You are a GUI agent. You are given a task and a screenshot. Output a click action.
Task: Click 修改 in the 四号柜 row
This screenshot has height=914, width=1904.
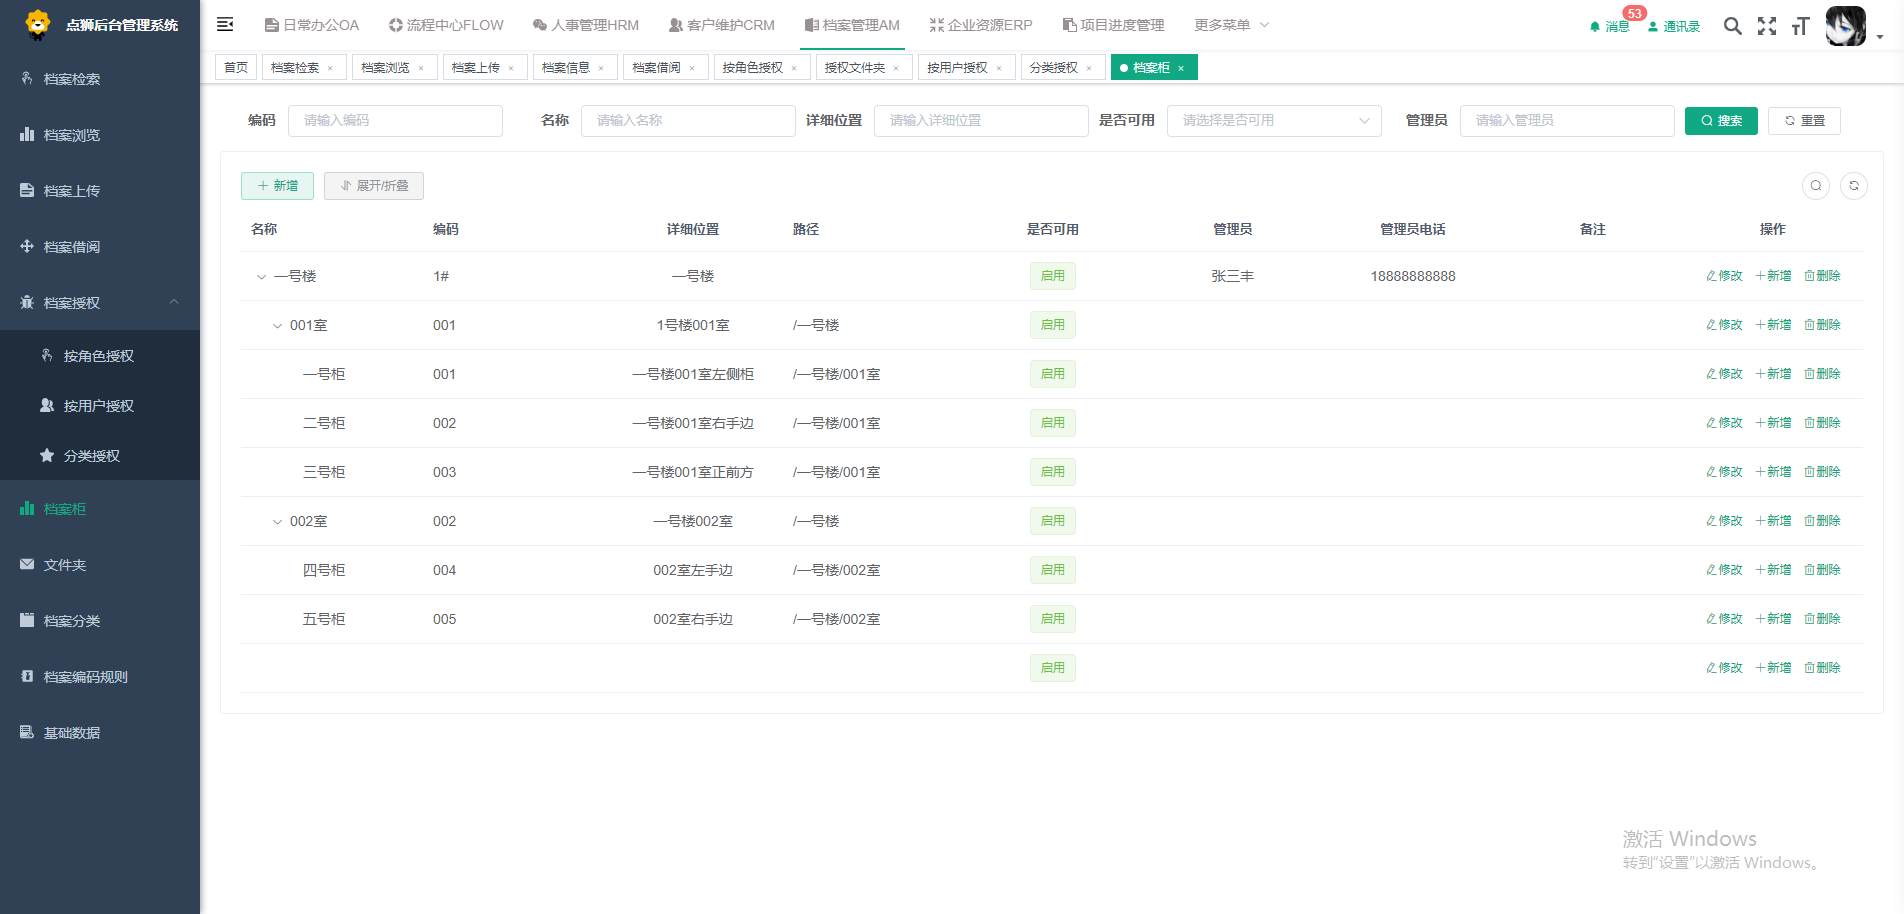(x=1724, y=570)
